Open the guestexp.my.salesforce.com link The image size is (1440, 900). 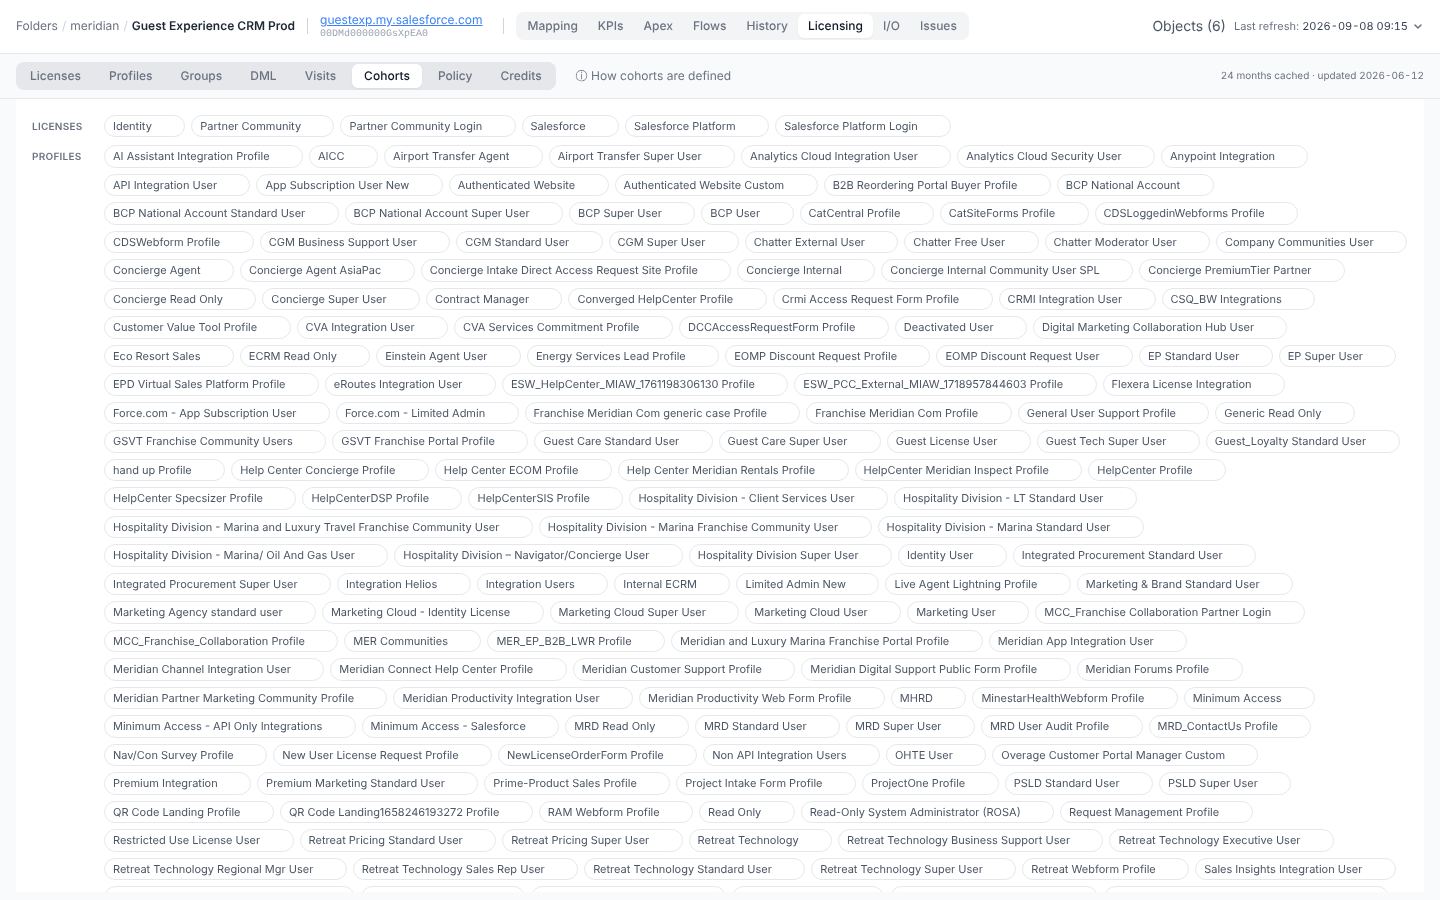pos(401,20)
